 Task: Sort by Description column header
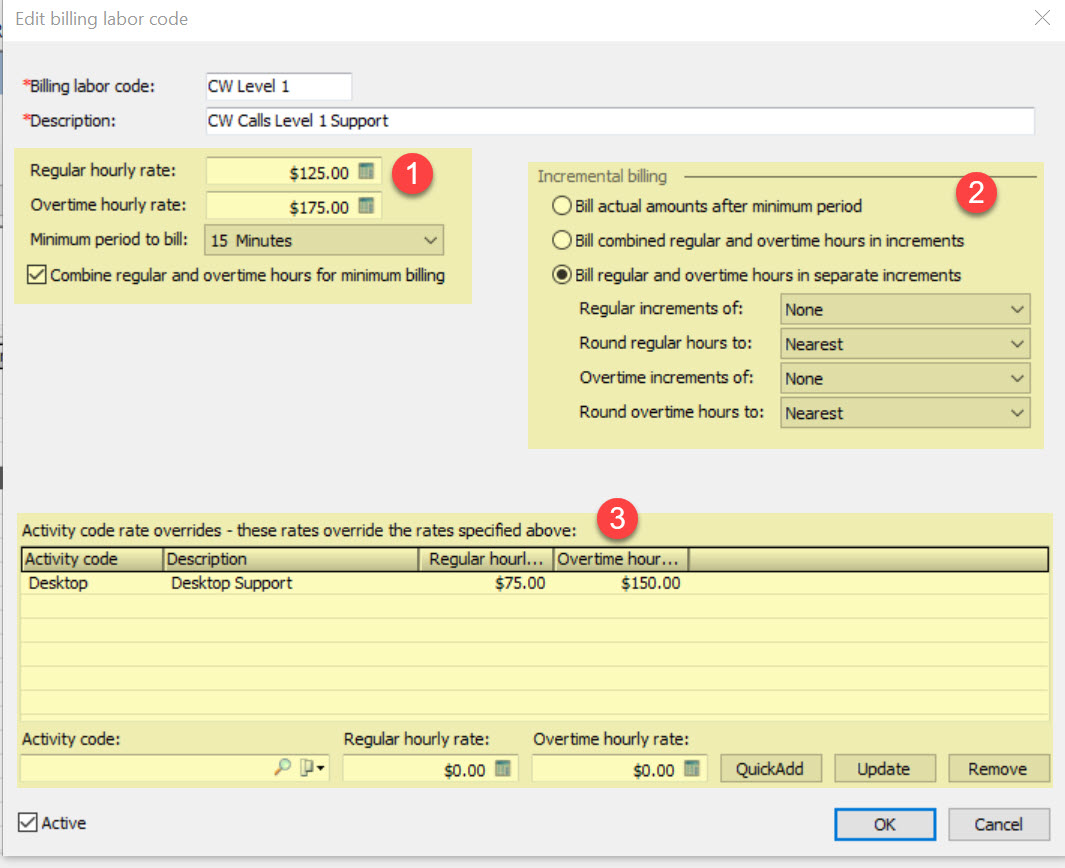(x=291, y=559)
